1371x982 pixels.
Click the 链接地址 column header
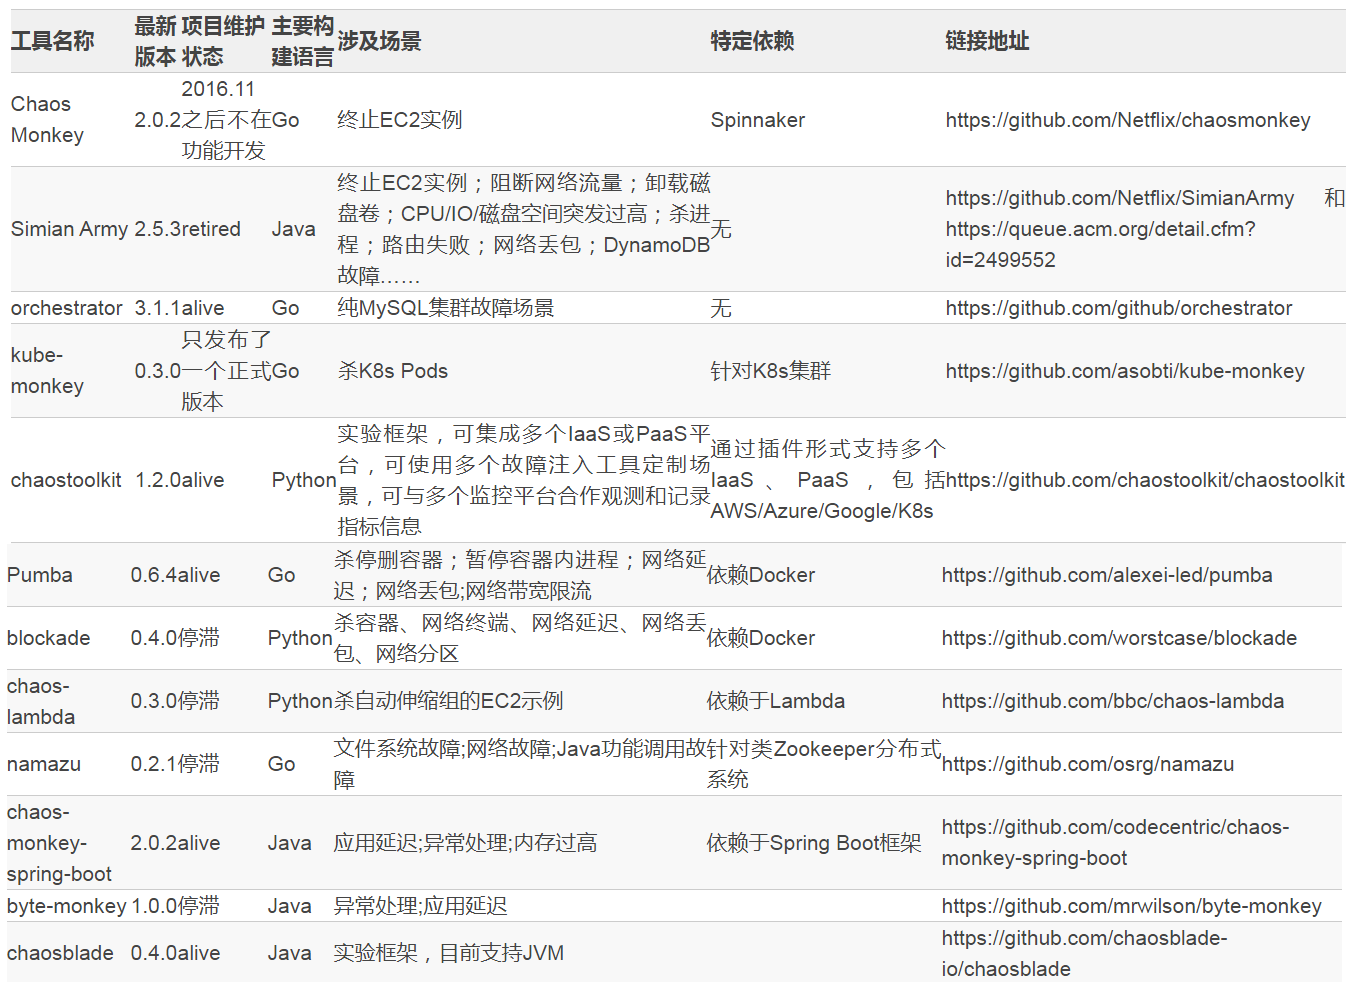(987, 41)
